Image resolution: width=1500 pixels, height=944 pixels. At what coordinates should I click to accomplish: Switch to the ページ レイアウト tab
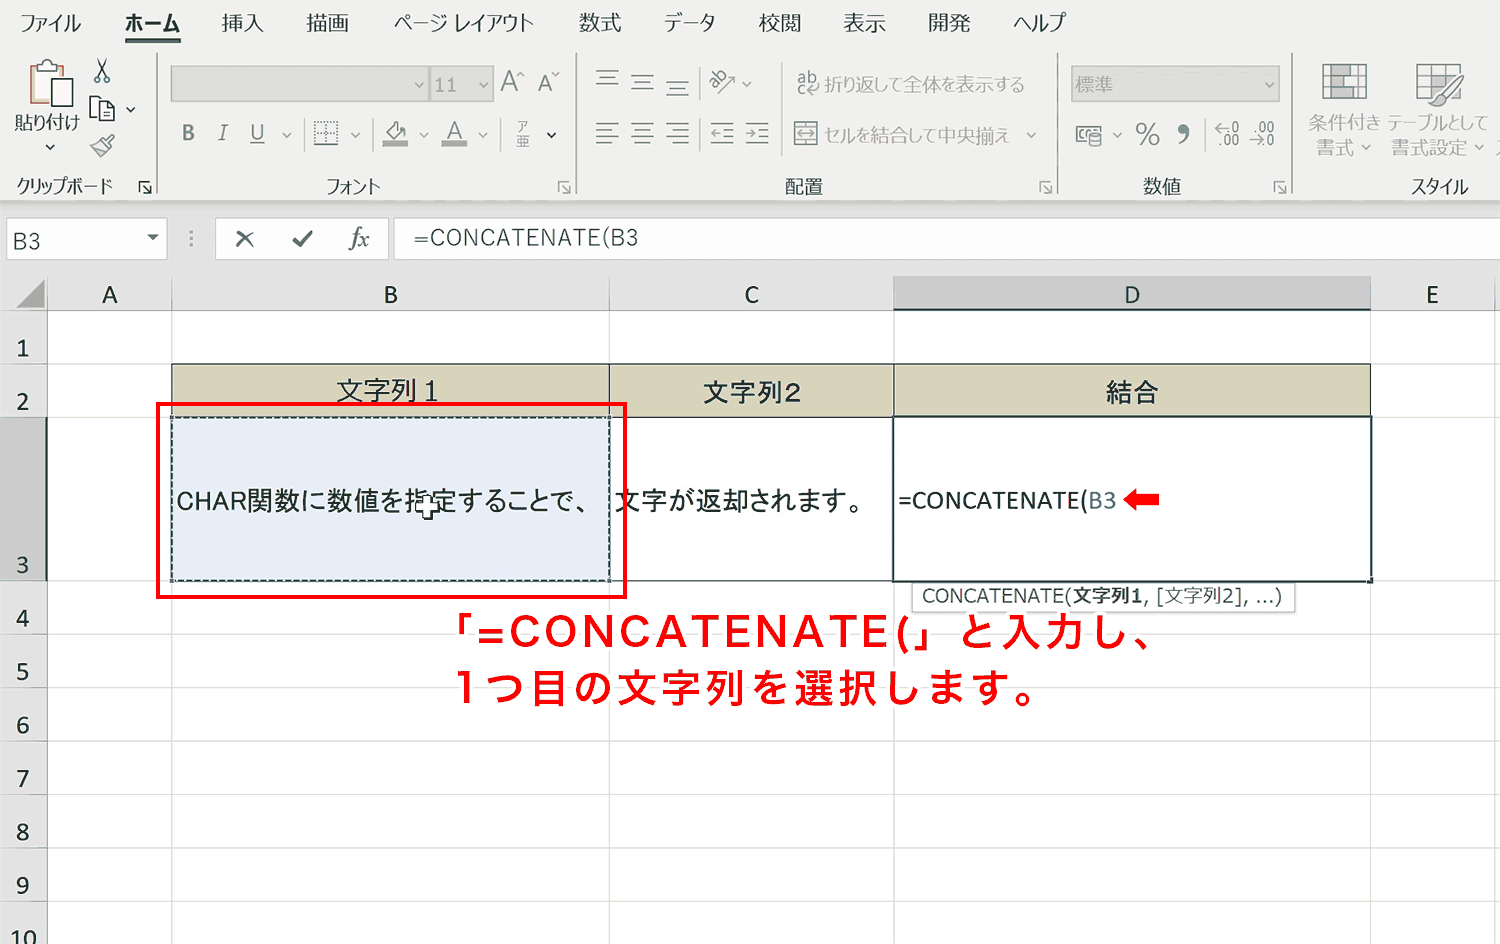[464, 23]
